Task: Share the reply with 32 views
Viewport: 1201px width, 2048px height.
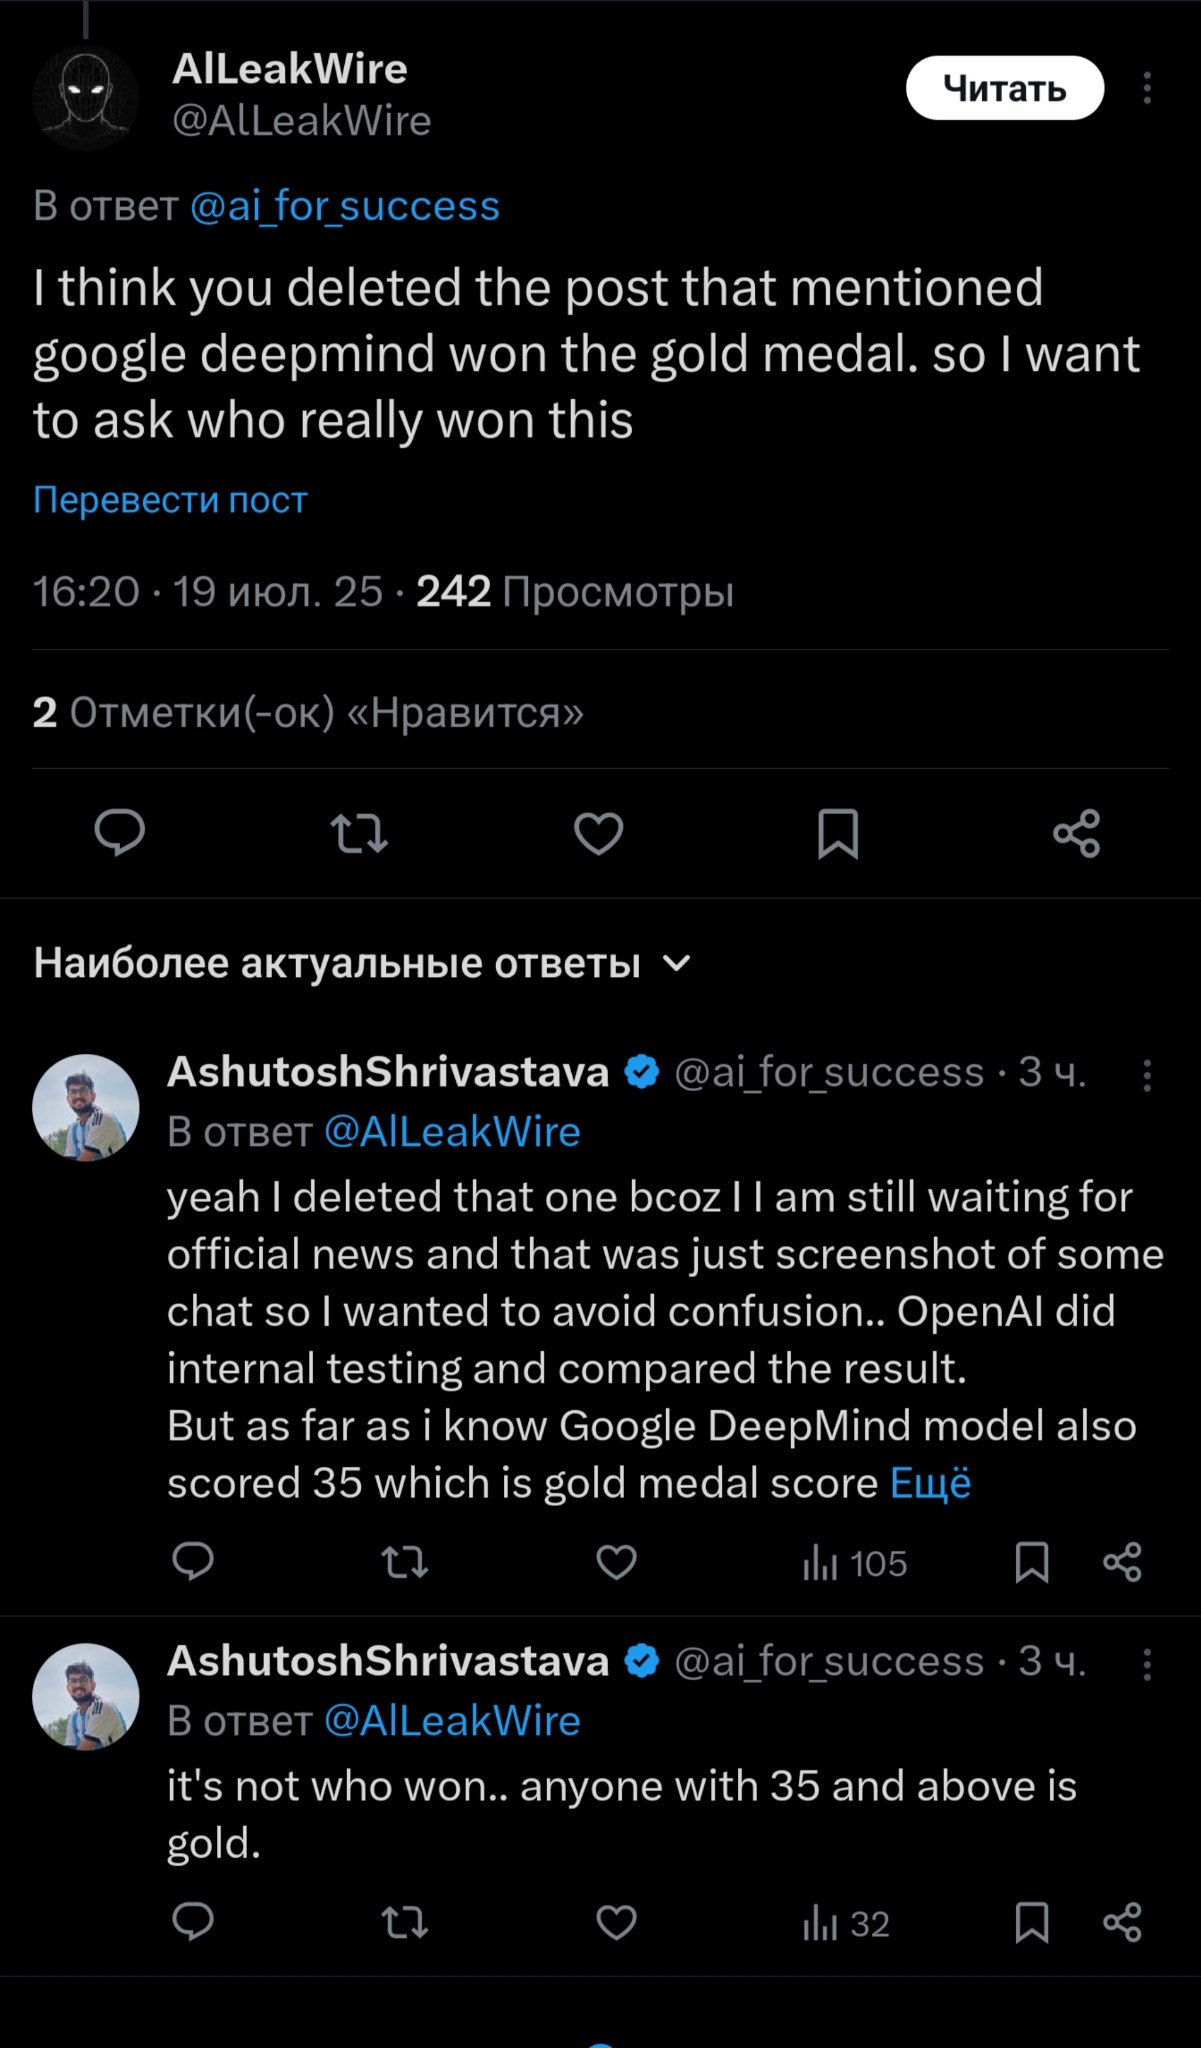Action: [x=1122, y=1922]
